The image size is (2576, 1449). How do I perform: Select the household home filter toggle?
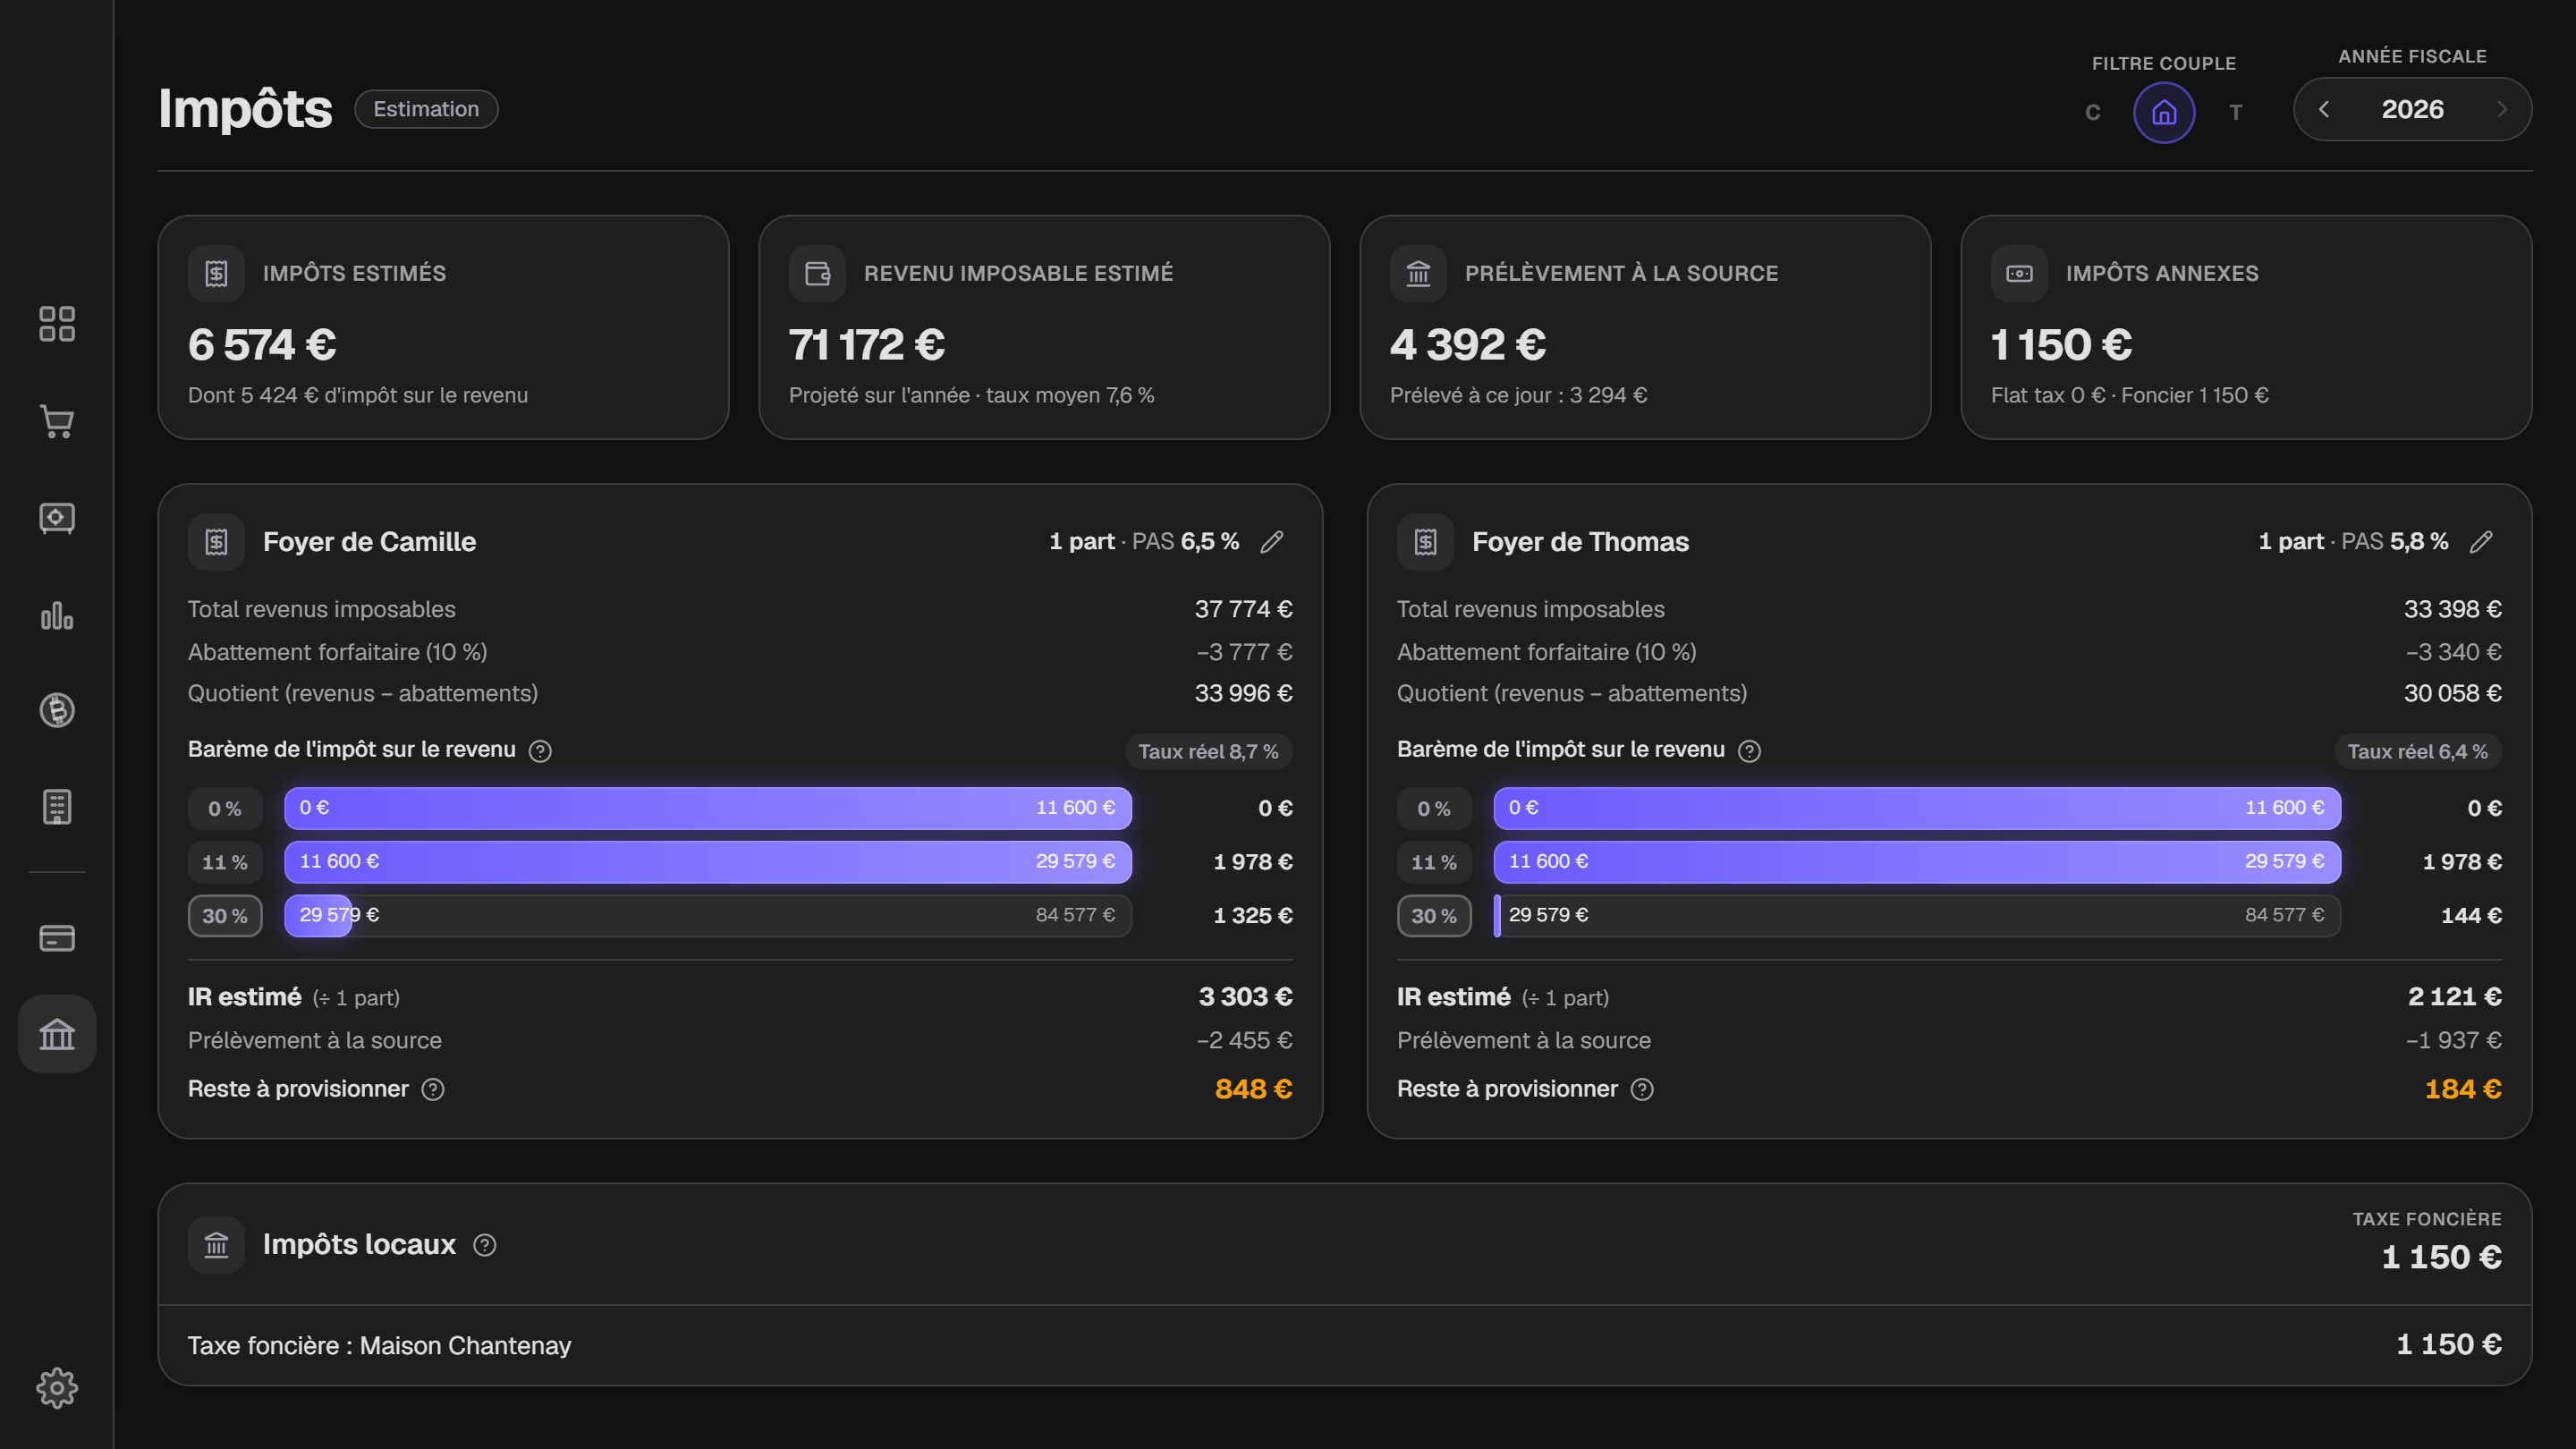pyautogui.click(x=2164, y=113)
